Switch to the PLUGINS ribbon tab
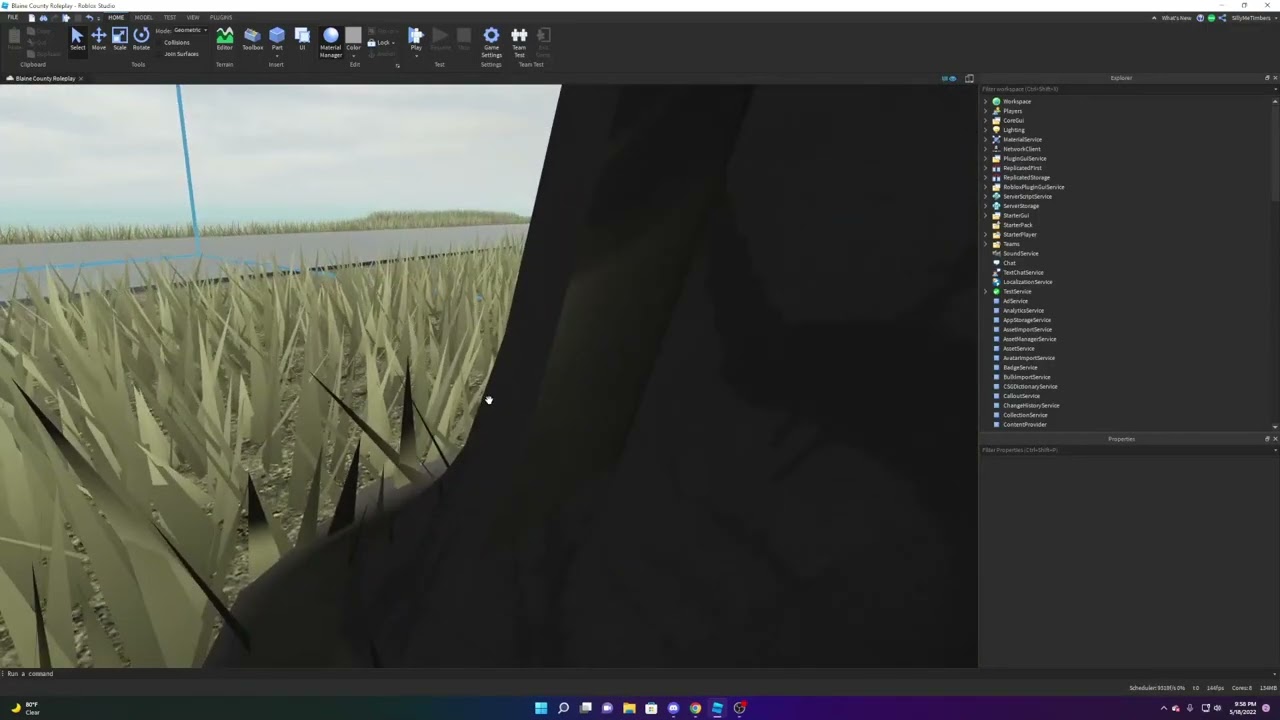Screen dimensions: 1280x720 point(221,17)
